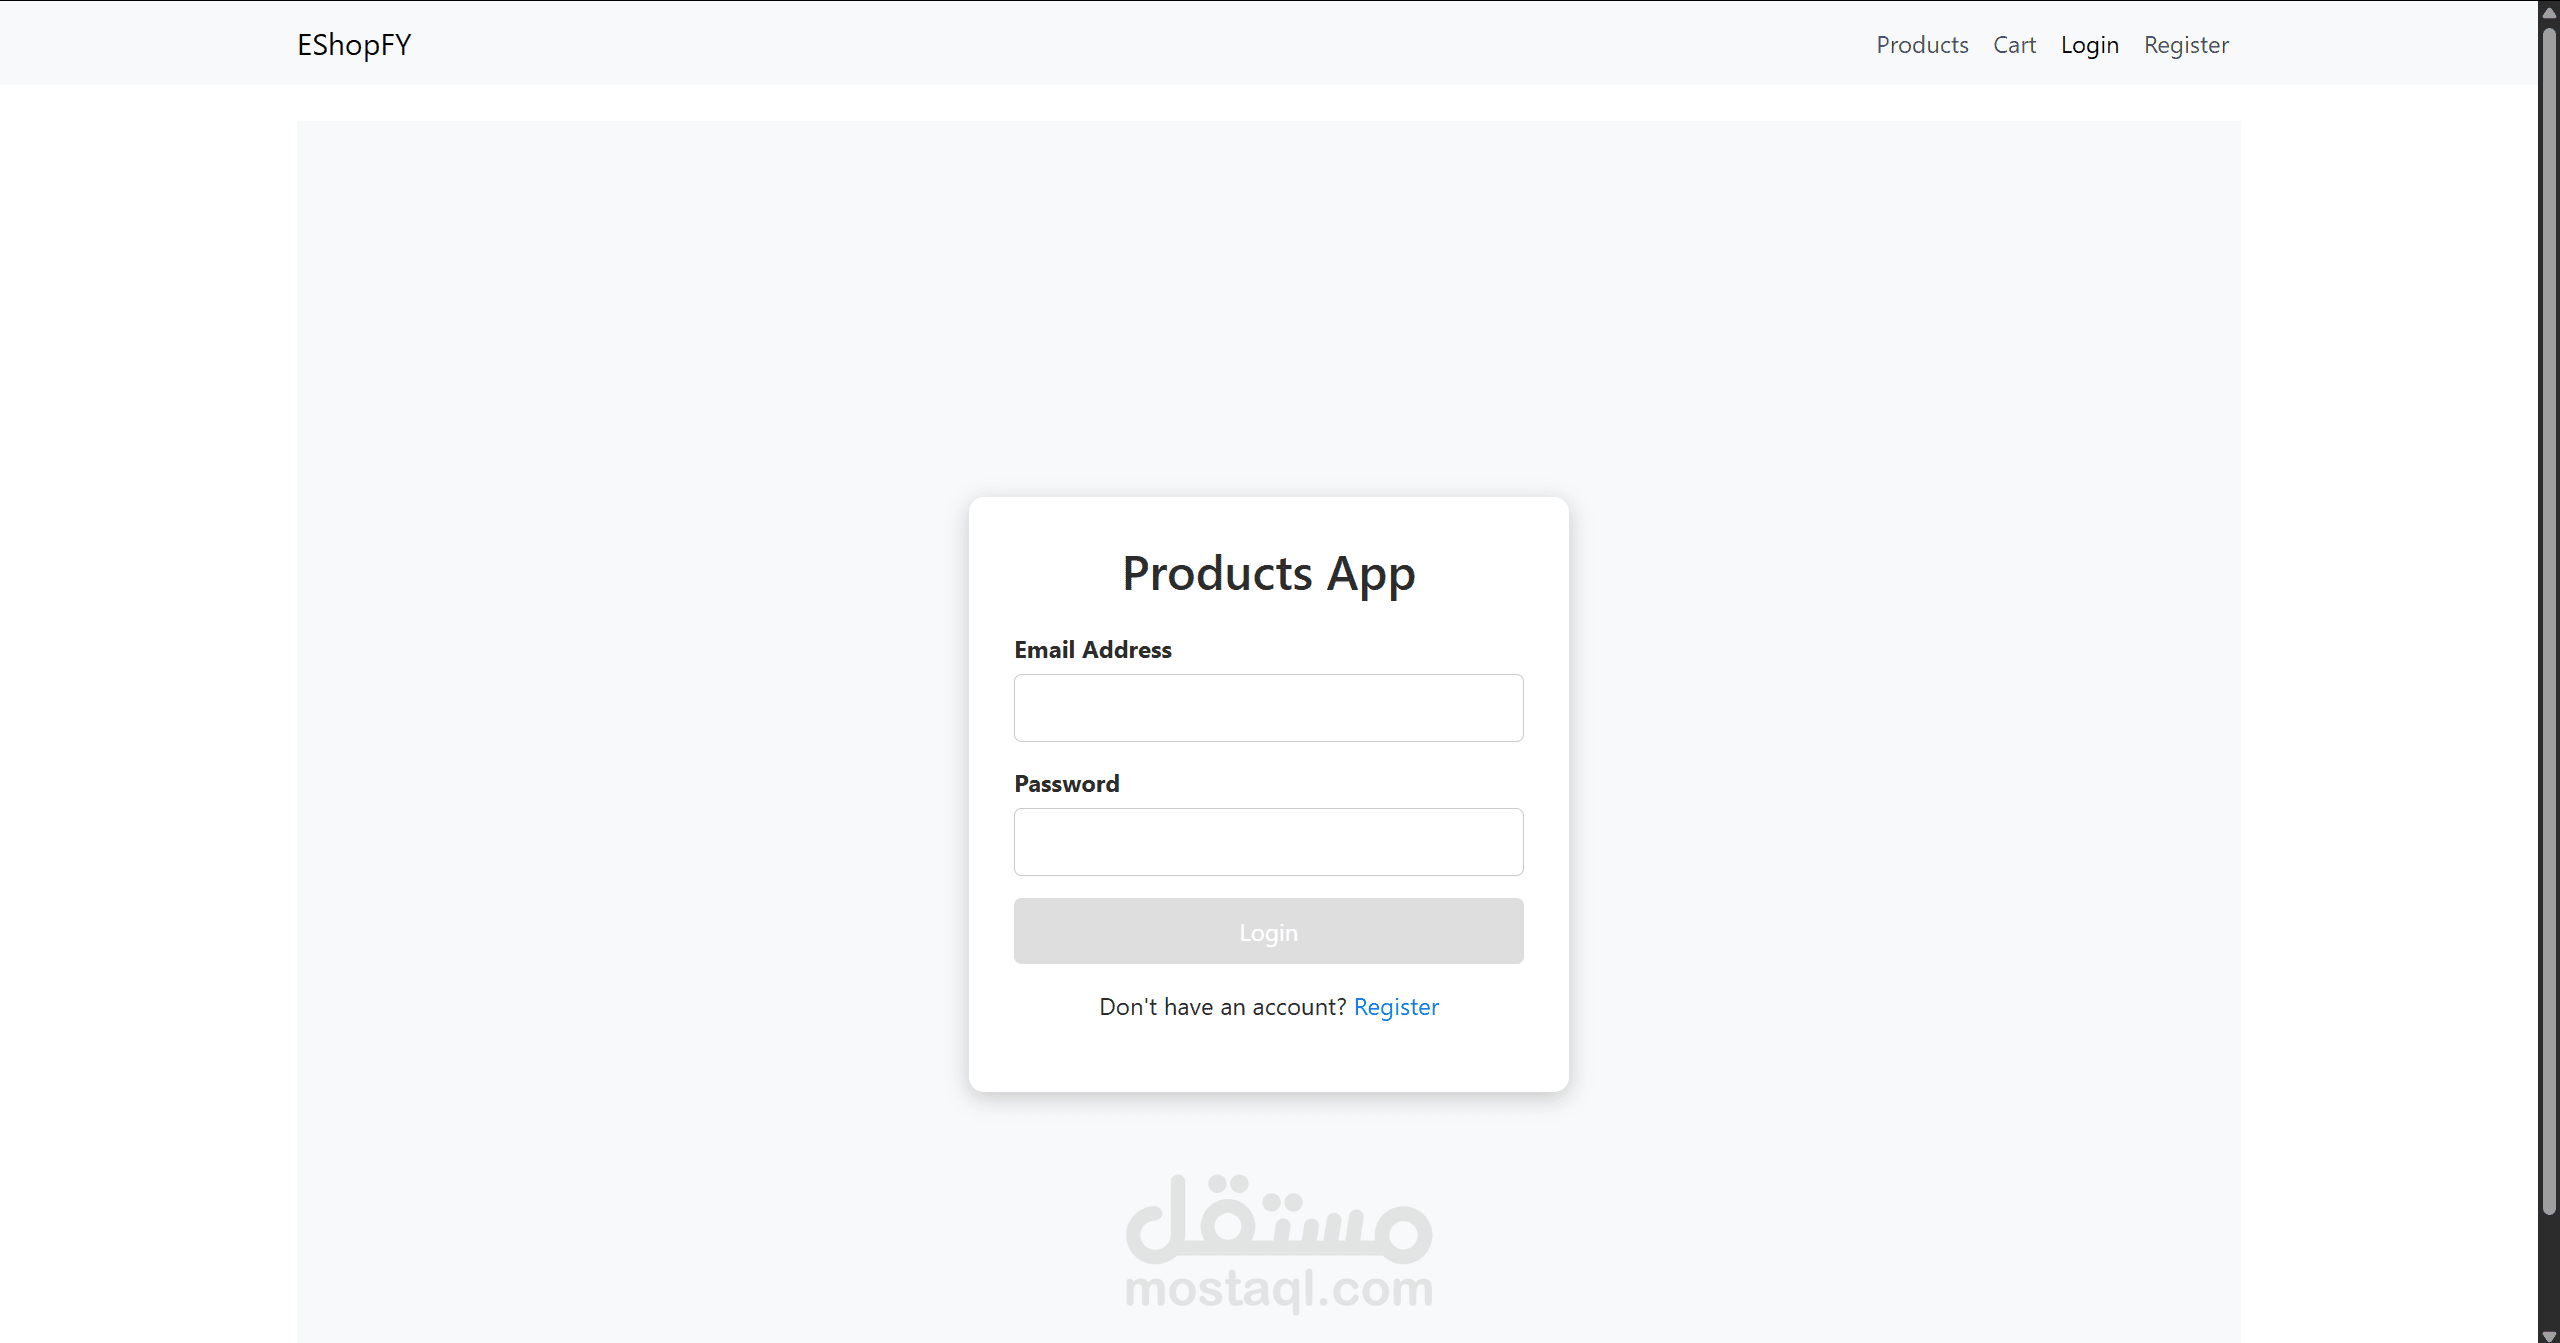Click the "Don't have an account?" text
The width and height of the screenshot is (2560, 1343).
click(1222, 1007)
